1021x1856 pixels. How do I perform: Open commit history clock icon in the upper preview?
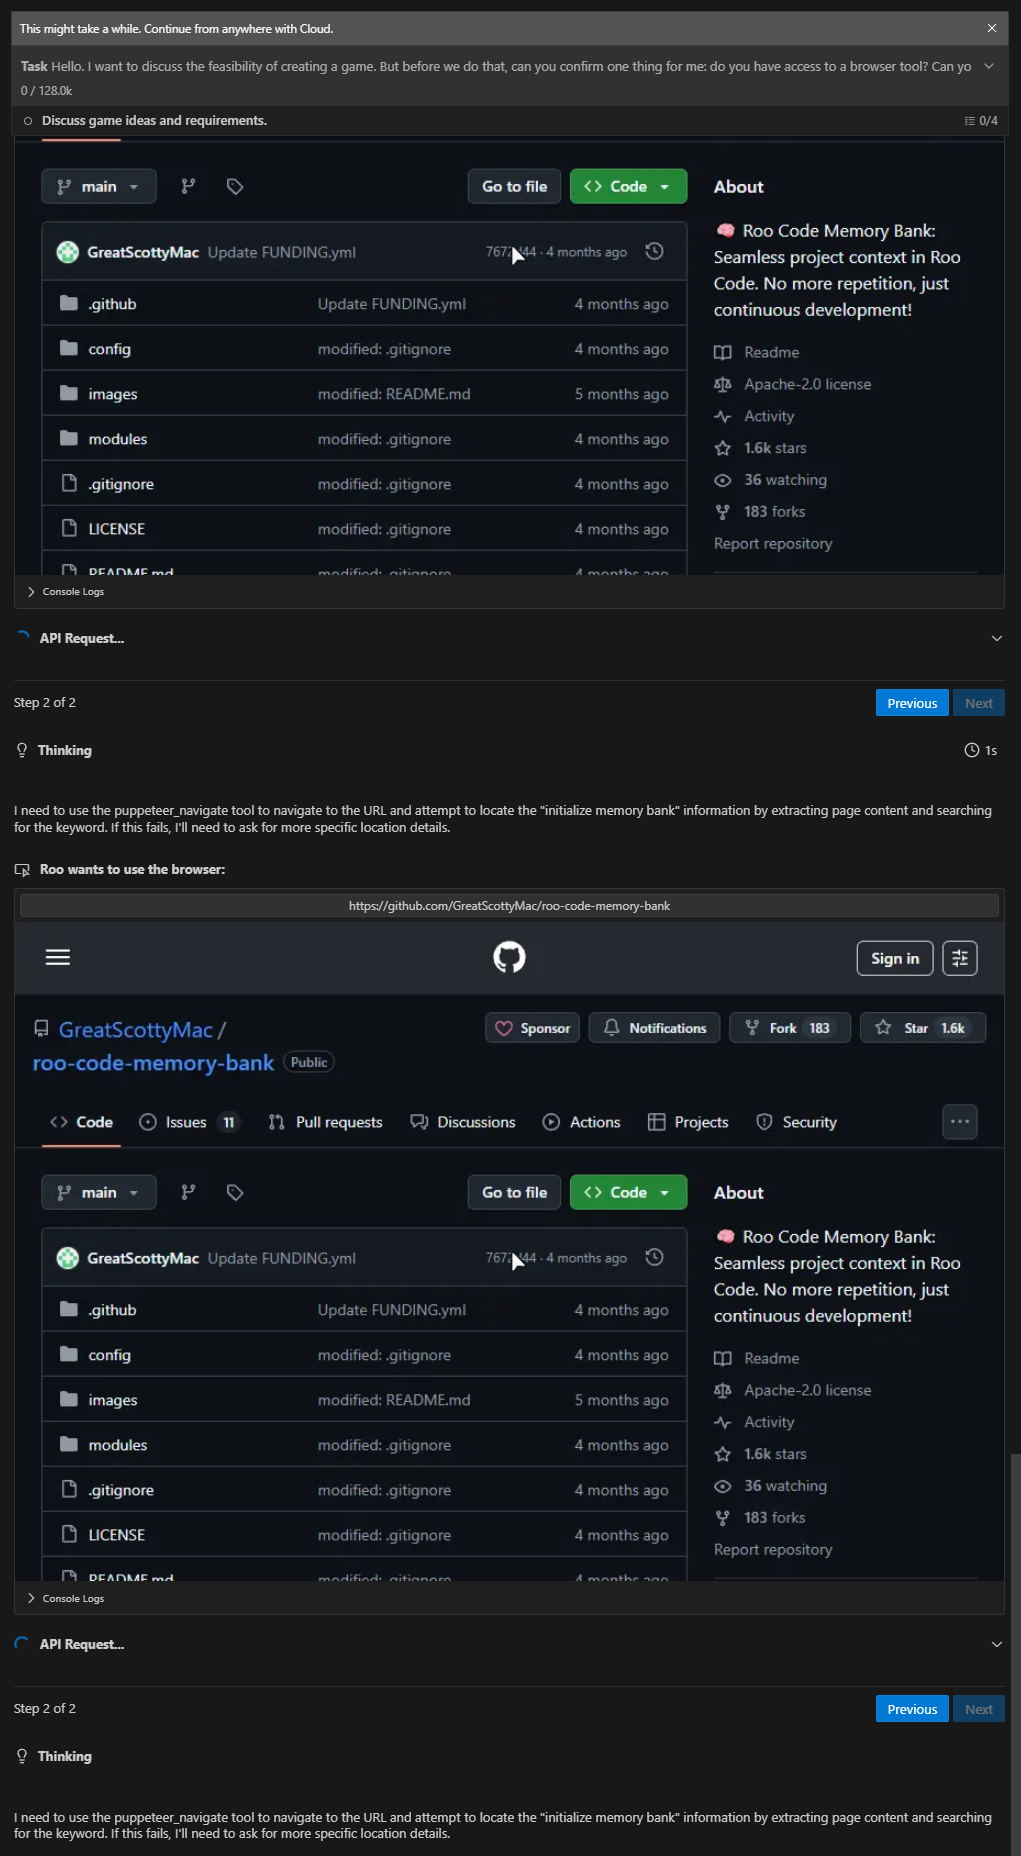point(655,251)
